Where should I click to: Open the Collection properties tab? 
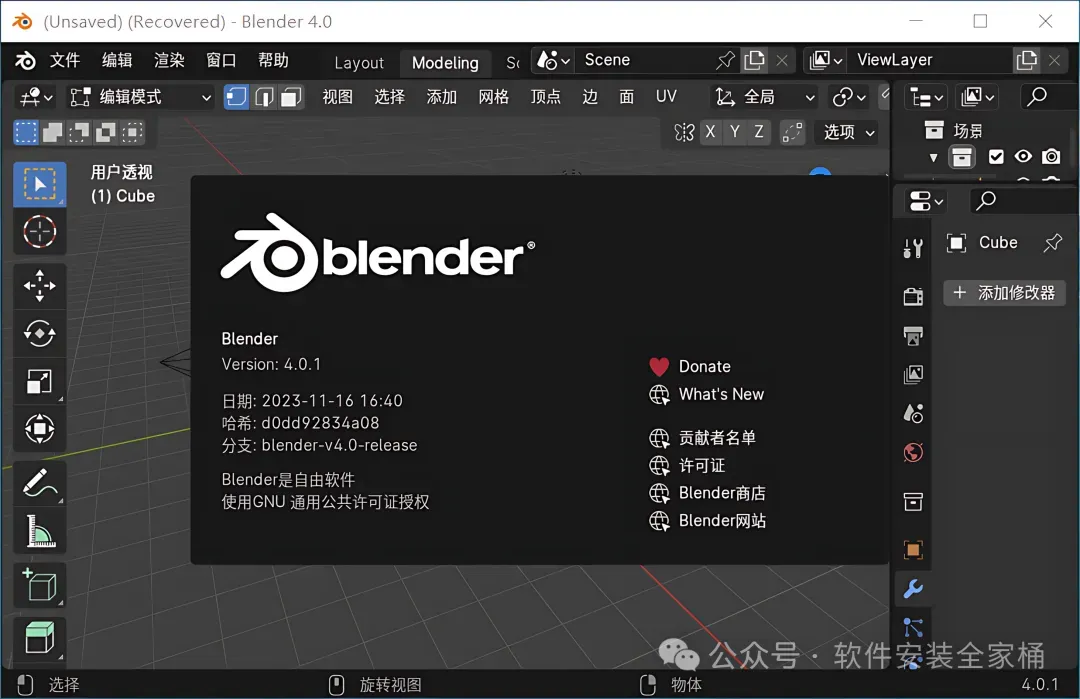click(913, 501)
